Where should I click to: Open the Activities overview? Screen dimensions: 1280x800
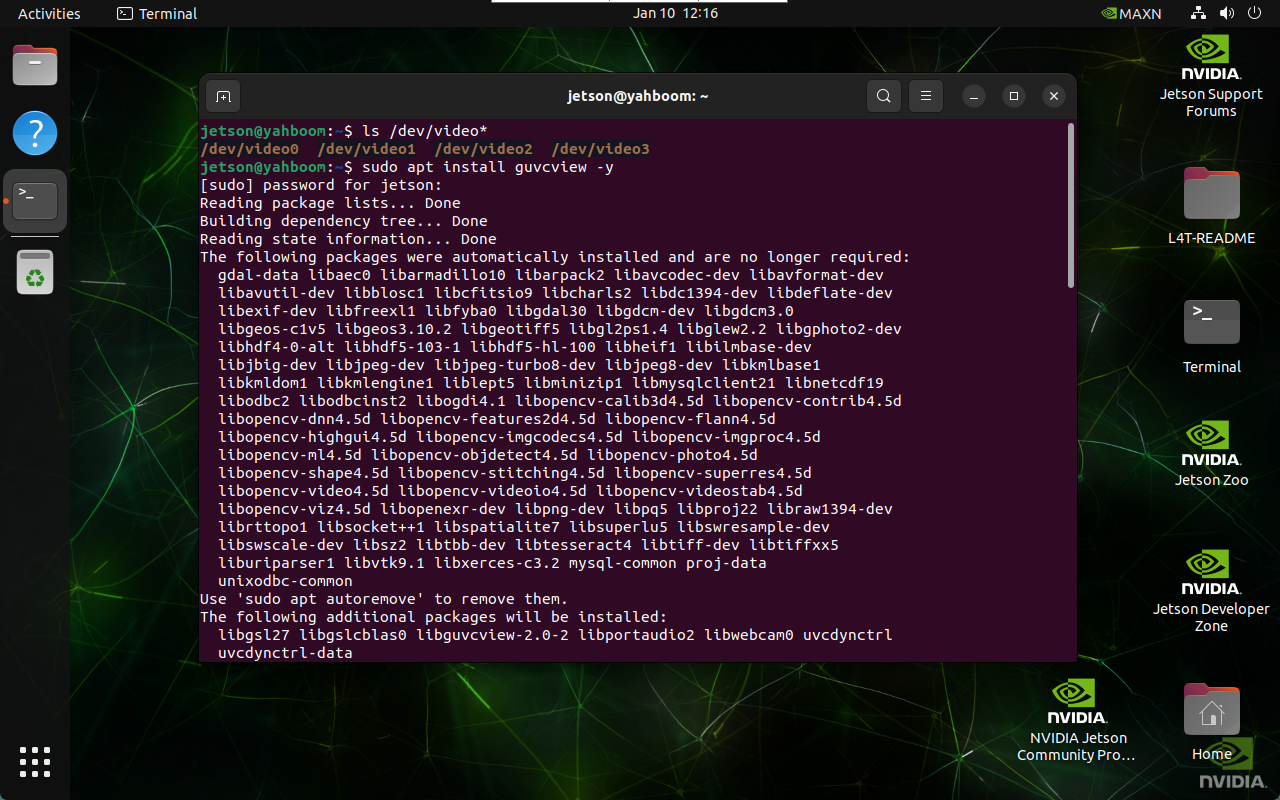pyautogui.click(x=49, y=13)
